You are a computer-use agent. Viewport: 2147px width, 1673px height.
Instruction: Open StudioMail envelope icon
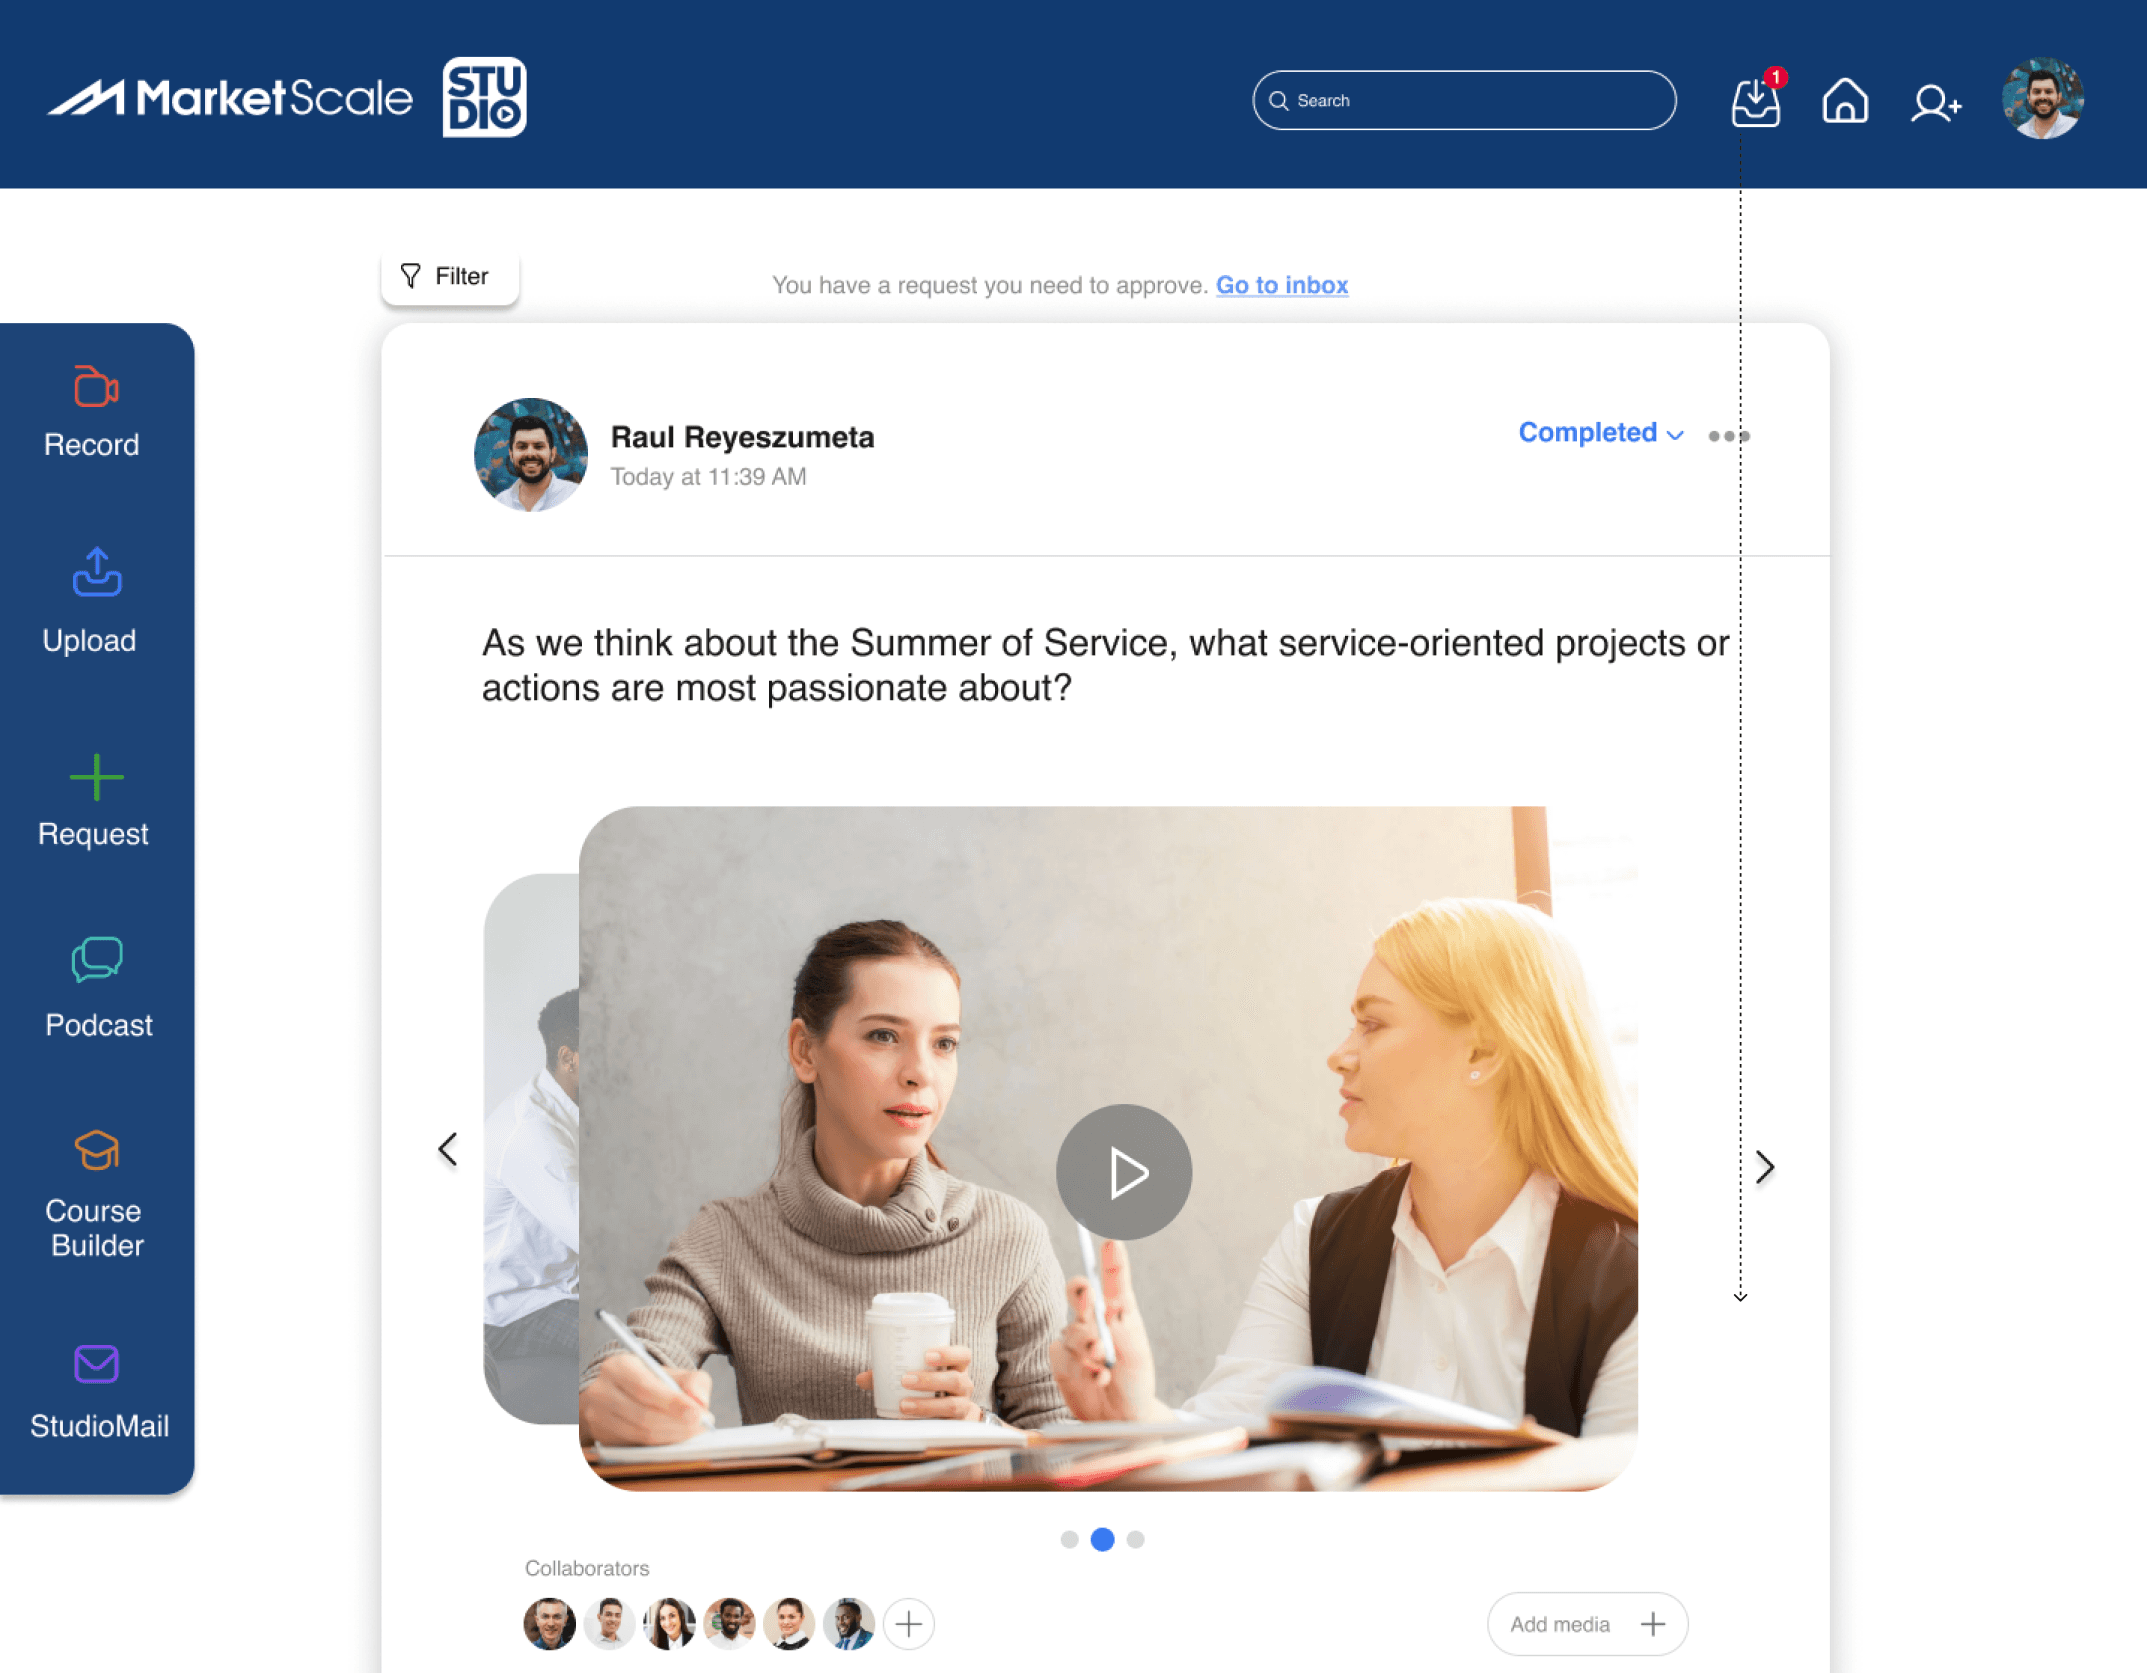[x=96, y=1364]
